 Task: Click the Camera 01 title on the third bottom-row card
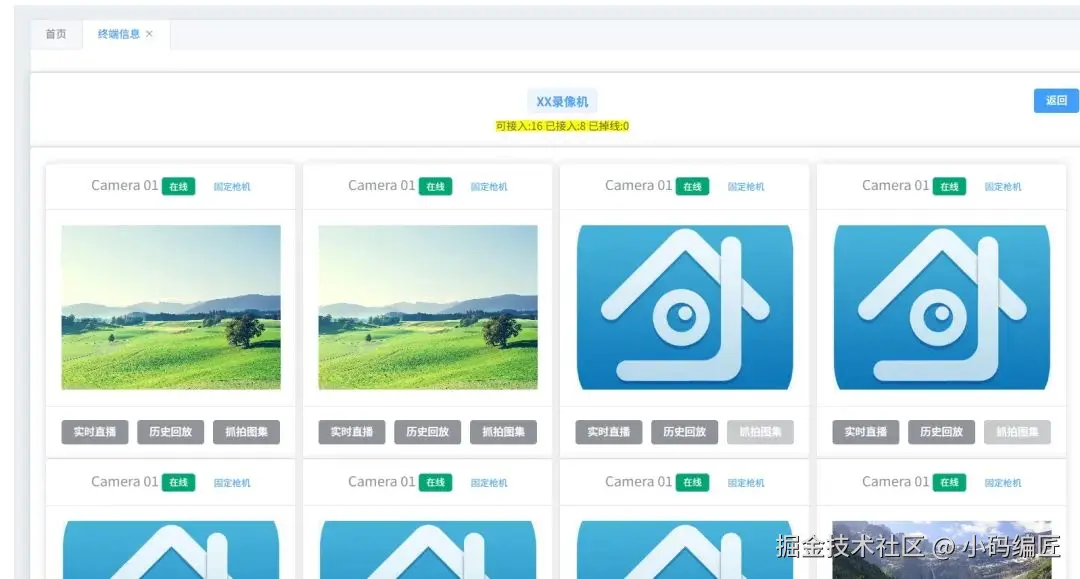coord(638,481)
